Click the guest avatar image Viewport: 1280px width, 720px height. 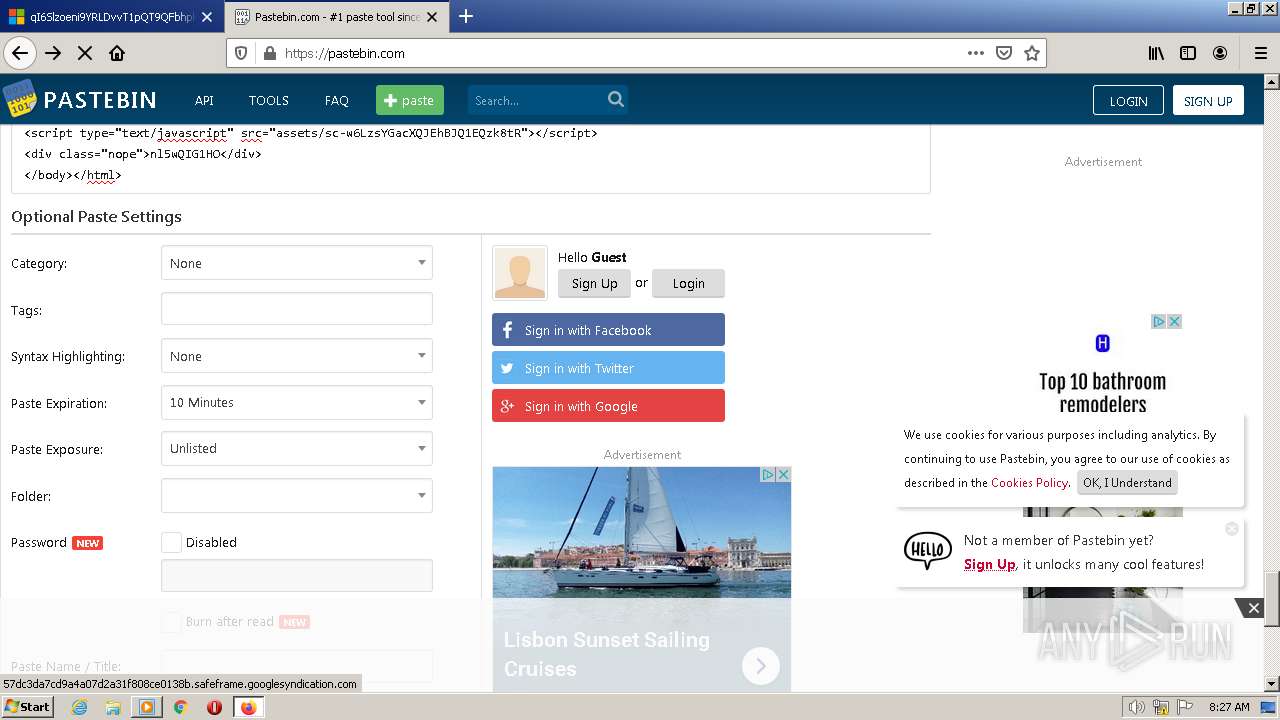520,273
